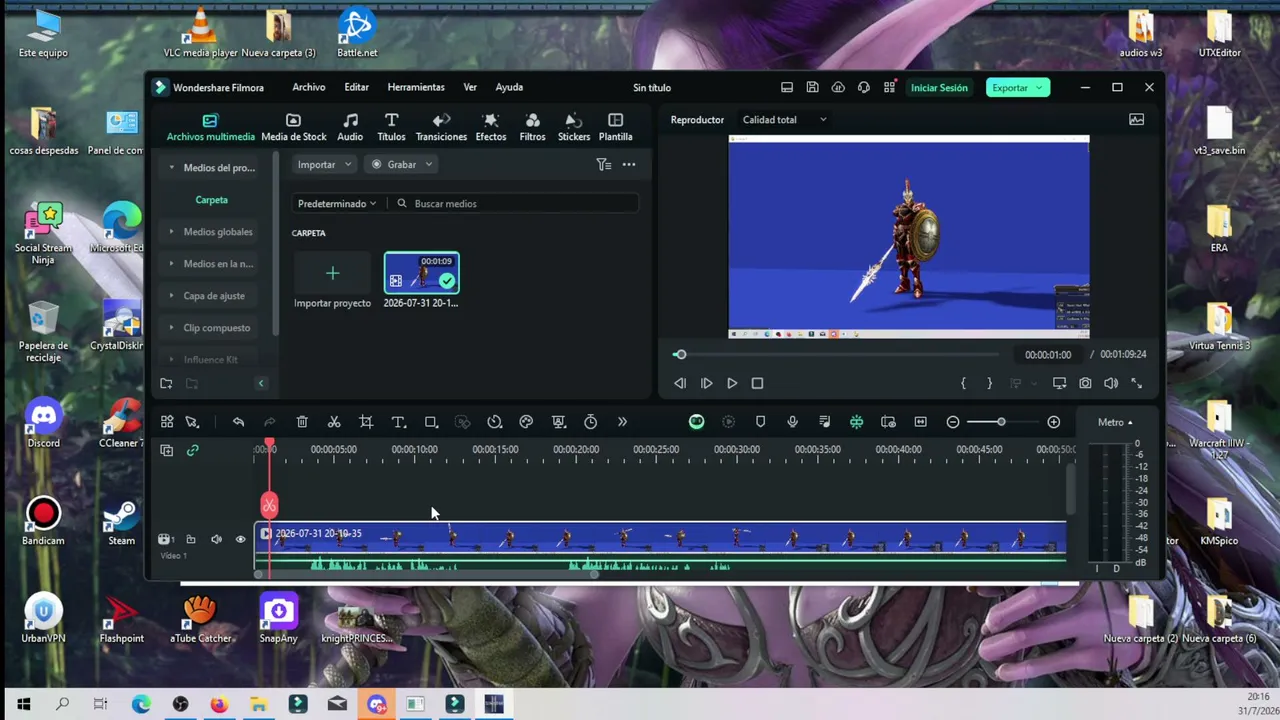Click the Exportar button

[1016, 87]
